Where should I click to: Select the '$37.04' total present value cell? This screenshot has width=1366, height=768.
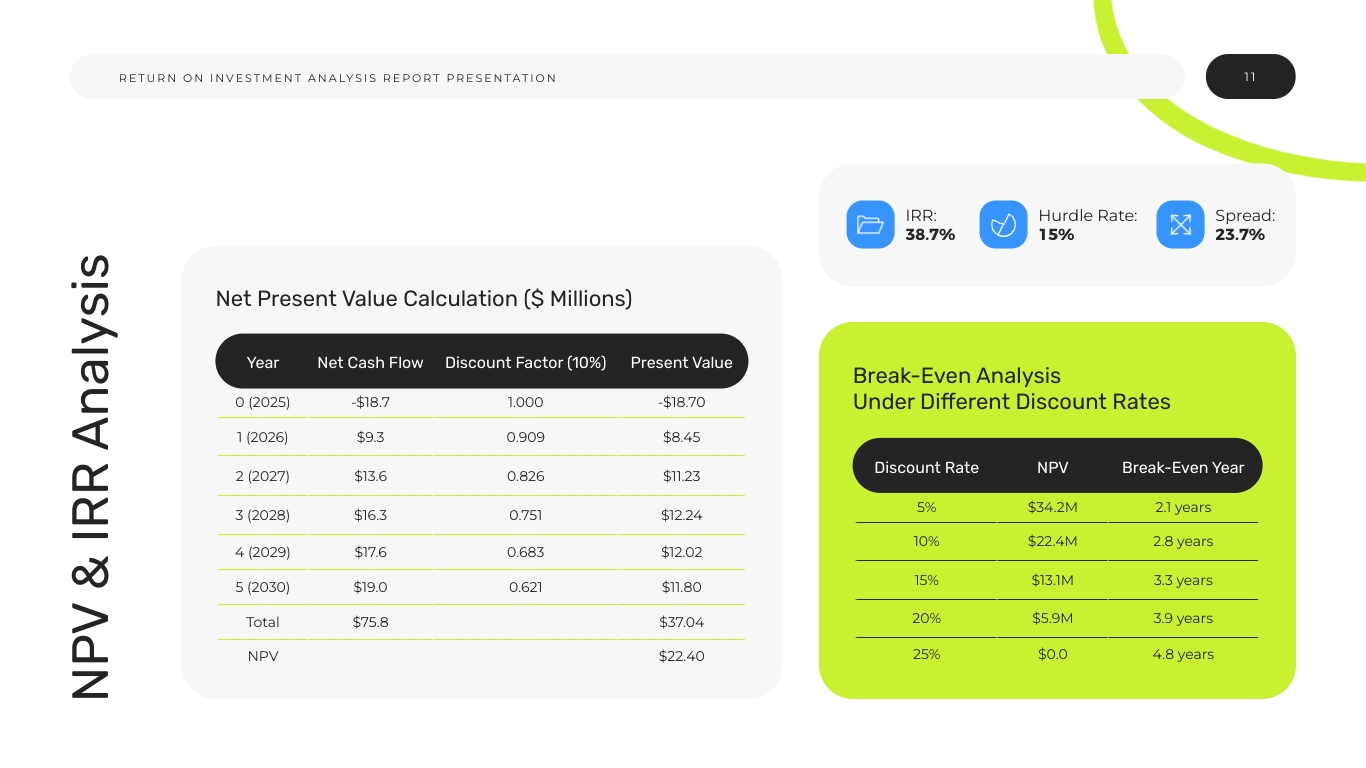(x=682, y=622)
